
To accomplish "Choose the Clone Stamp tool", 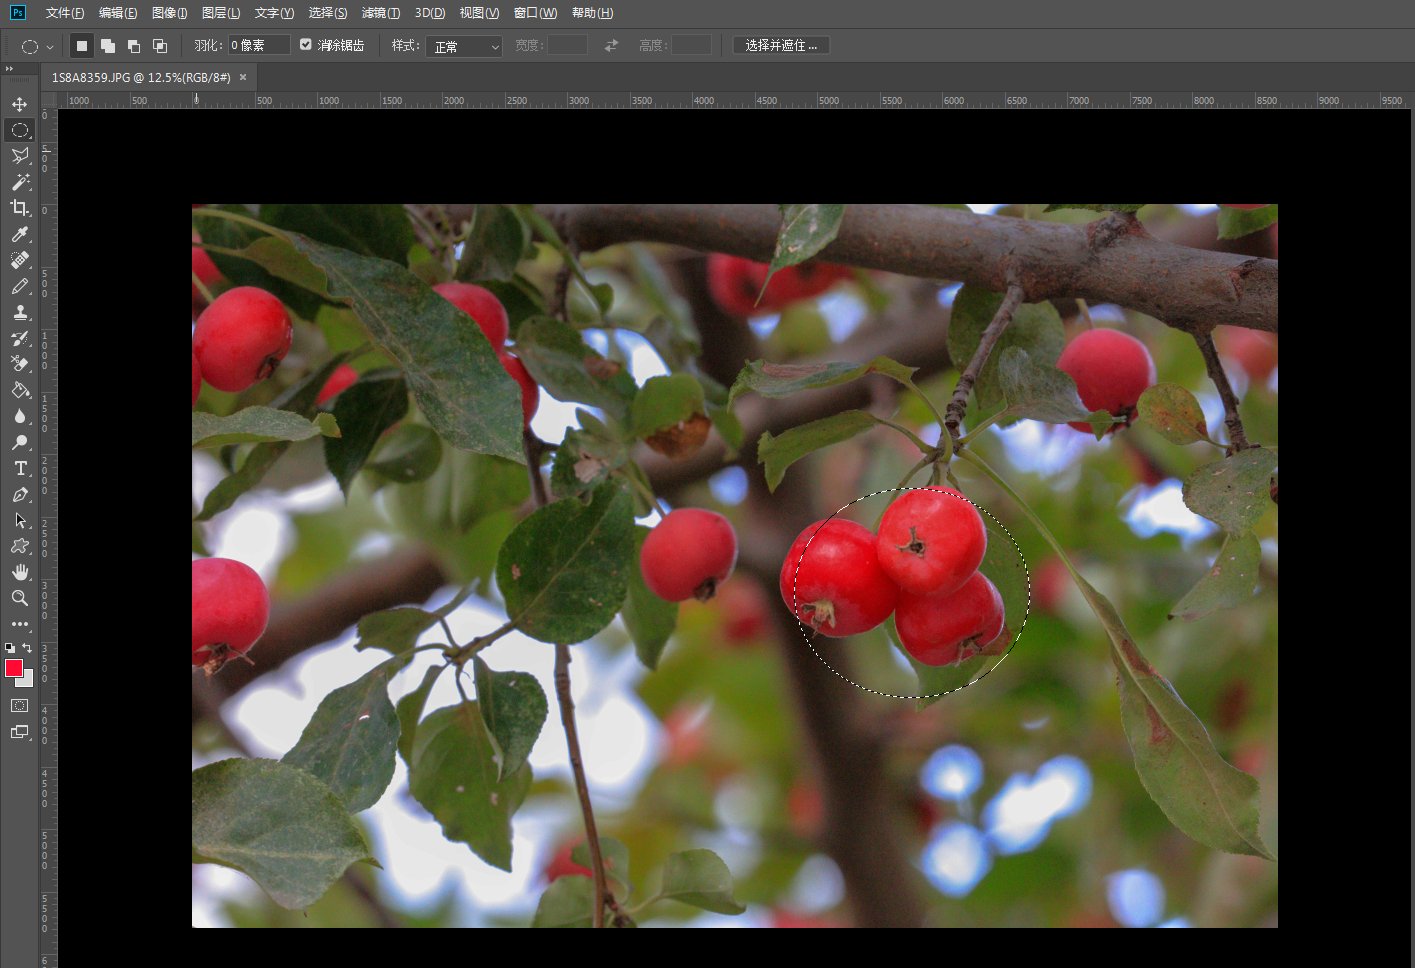I will [19, 312].
